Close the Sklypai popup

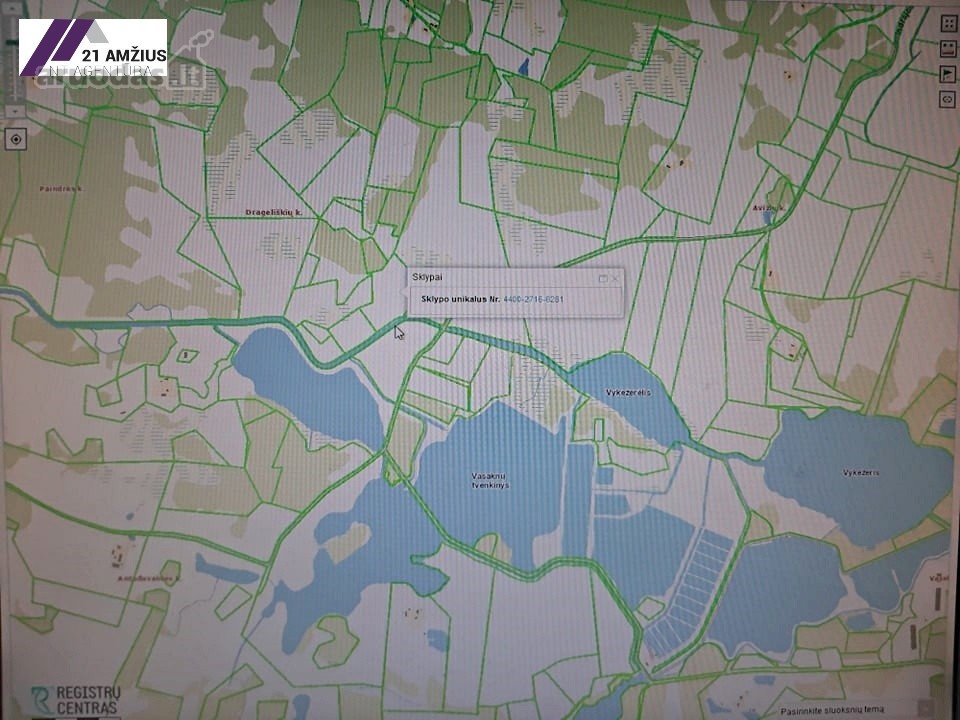615,278
